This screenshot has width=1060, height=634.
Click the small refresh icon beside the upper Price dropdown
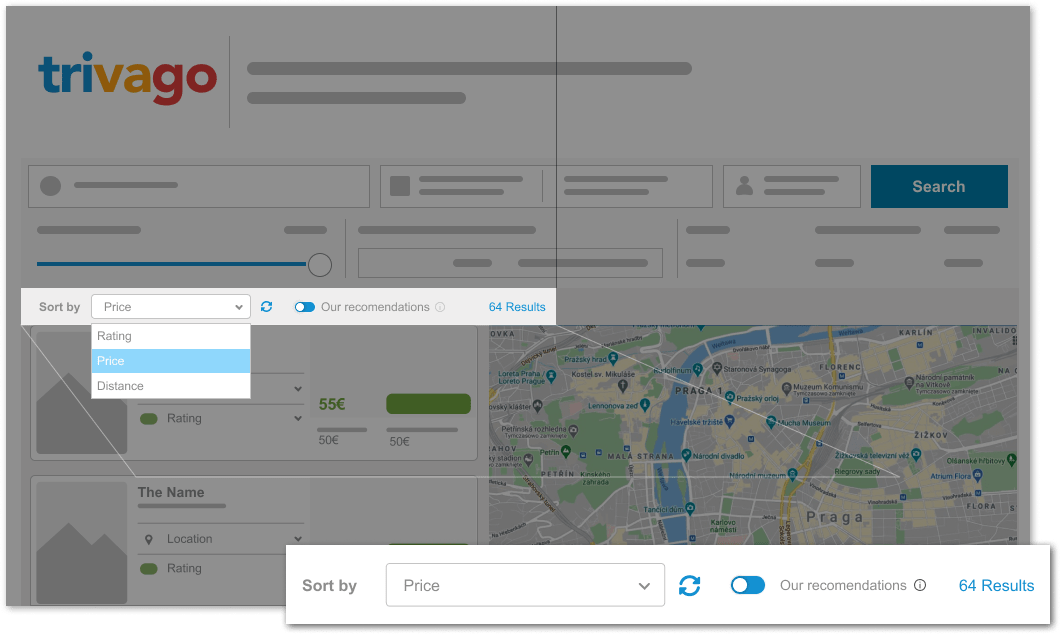tap(266, 307)
